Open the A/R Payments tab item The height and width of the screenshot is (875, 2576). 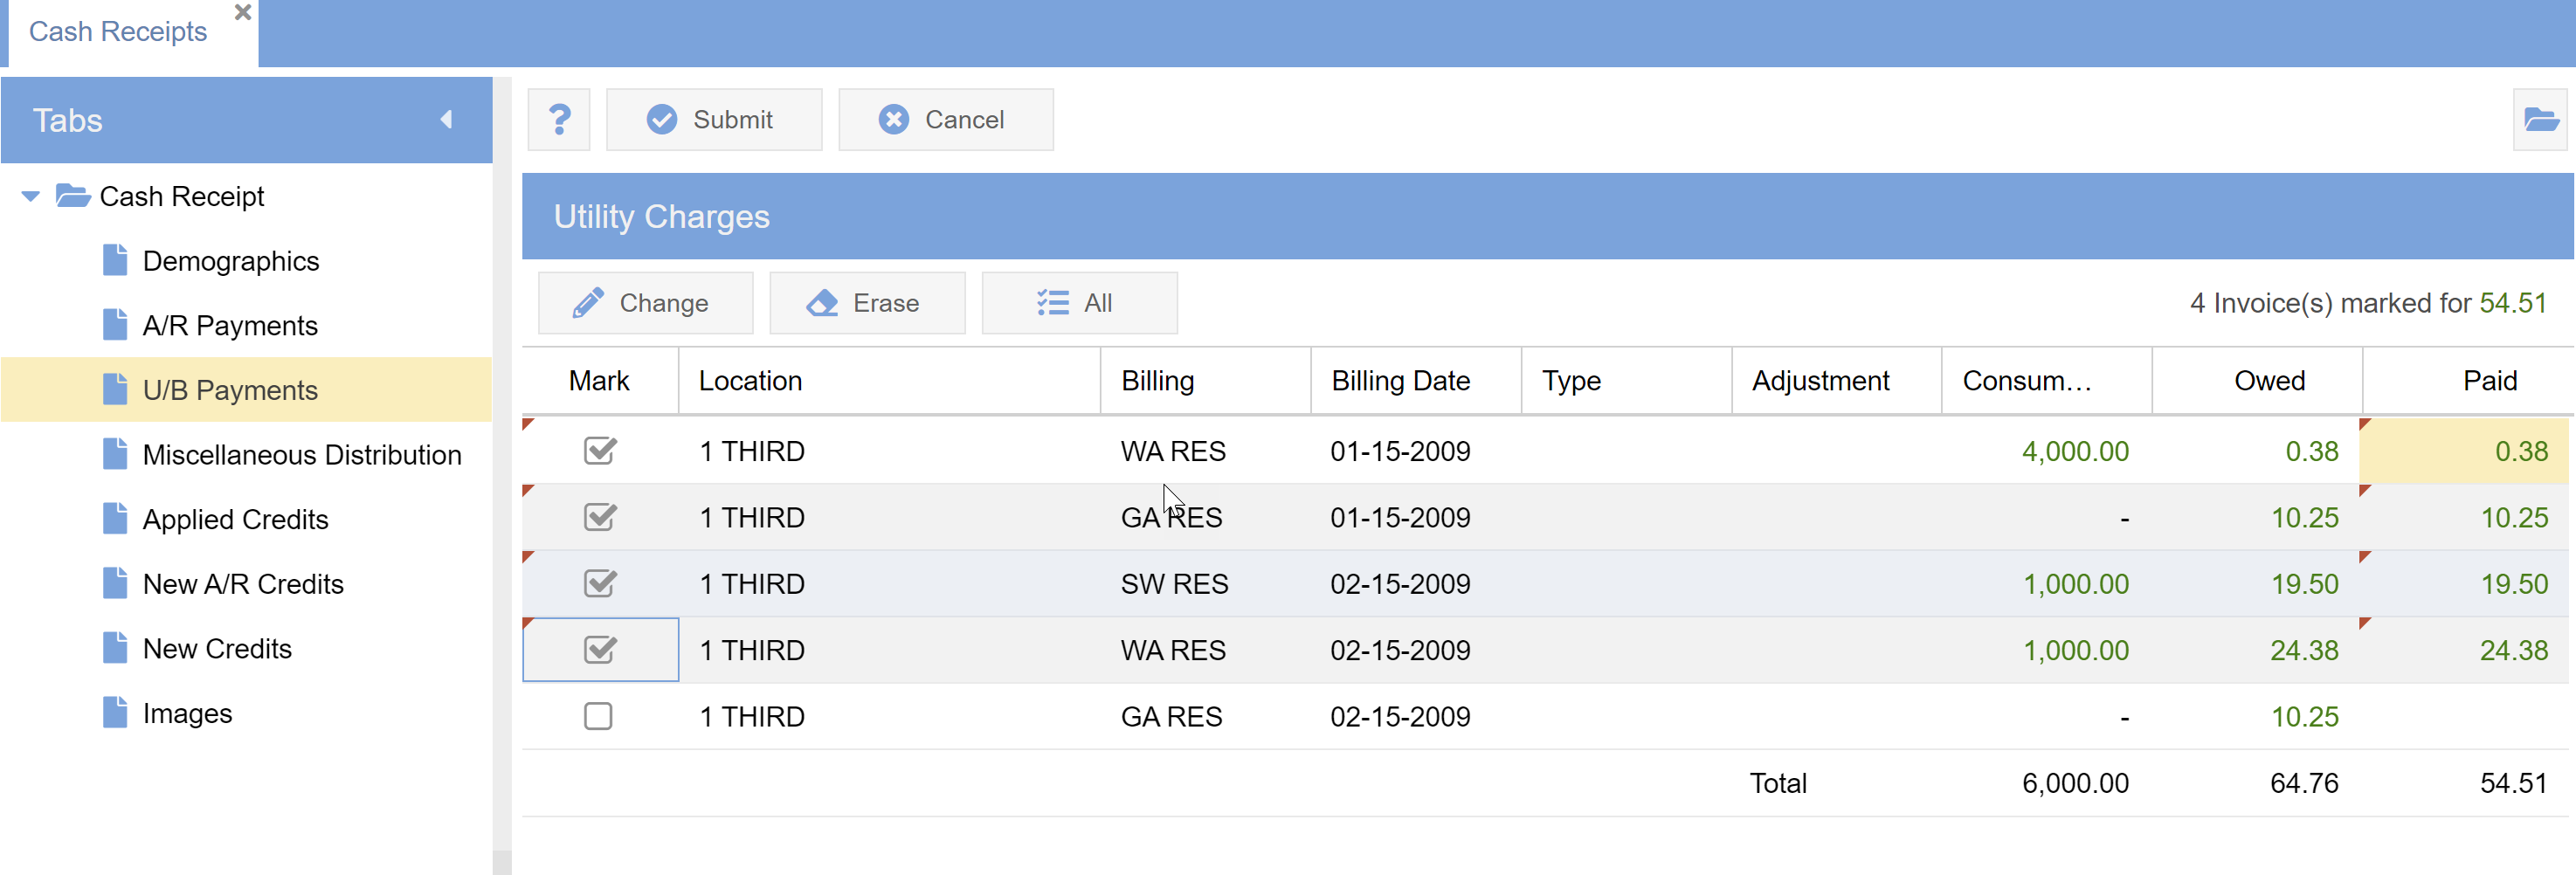point(229,326)
